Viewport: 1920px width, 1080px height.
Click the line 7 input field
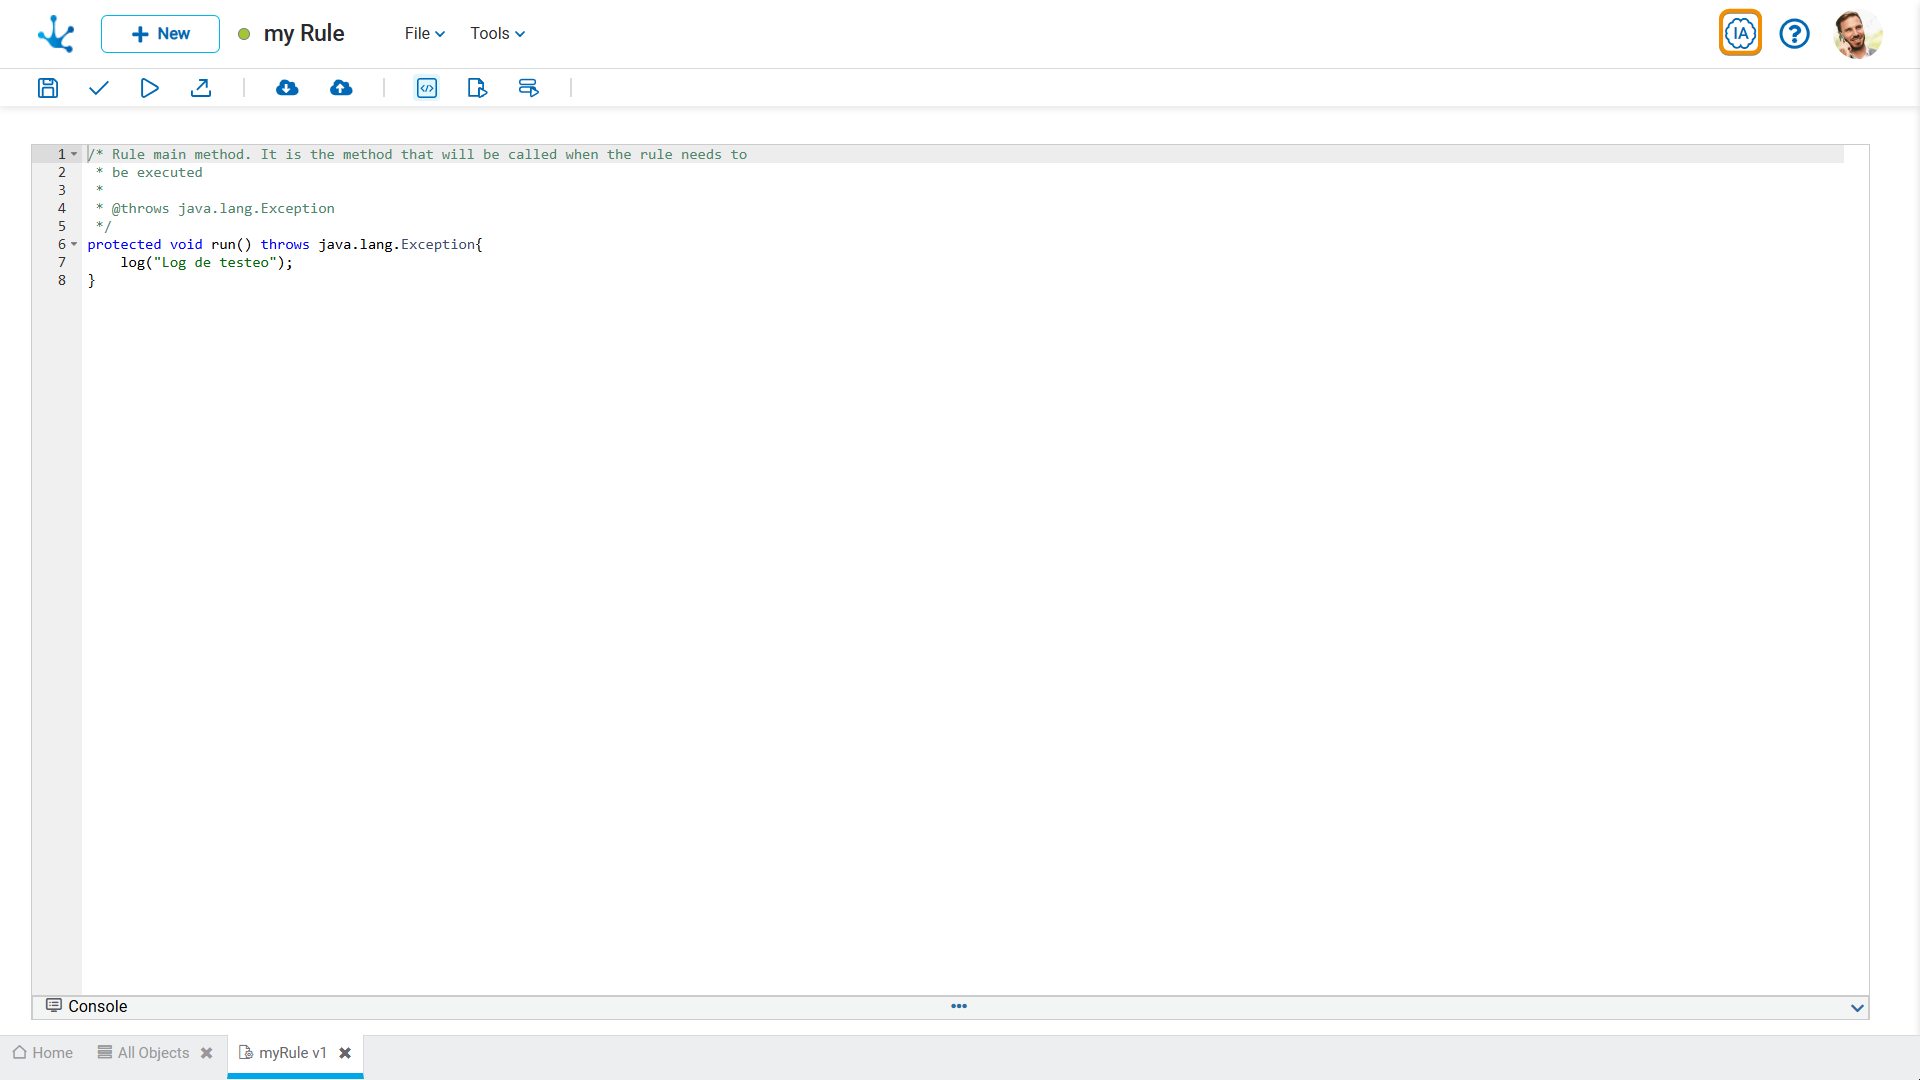pyautogui.click(x=190, y=262)
